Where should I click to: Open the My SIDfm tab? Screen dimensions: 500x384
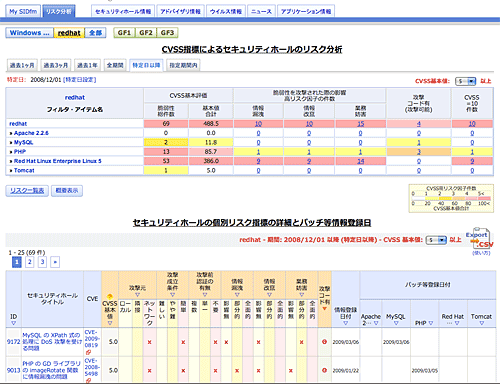click(x=23, y=11)
